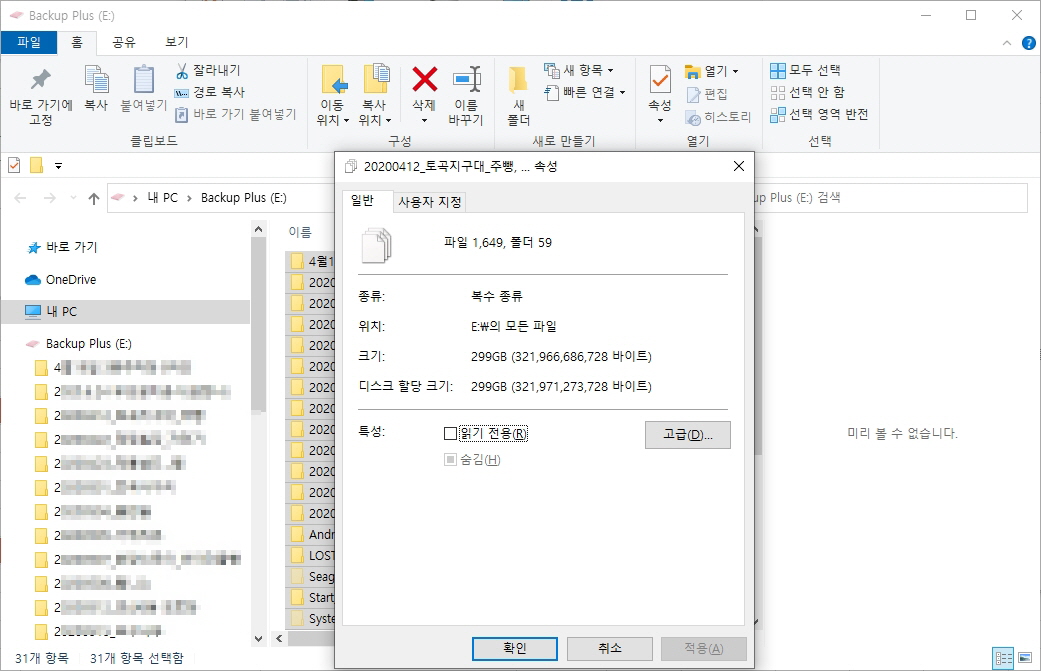1041x671 pixels.
Task: Switch to the View (보기) ribbon tab
Action: point(177,42)
